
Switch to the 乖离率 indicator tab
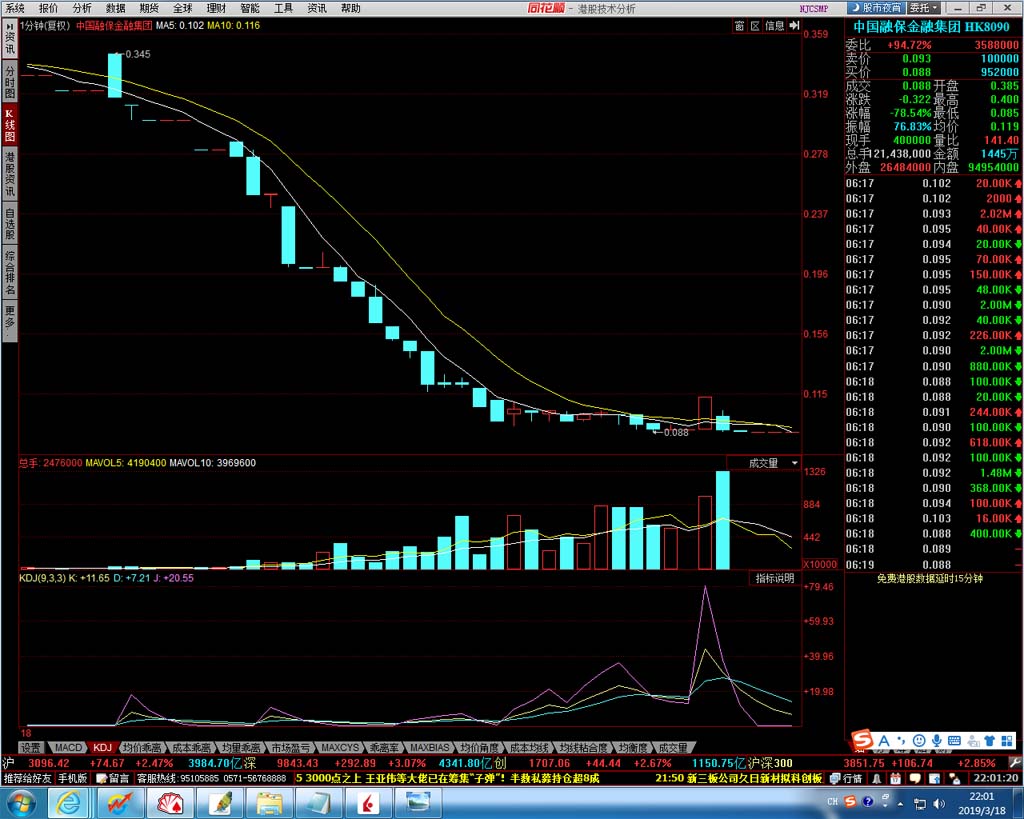(383, 747)
